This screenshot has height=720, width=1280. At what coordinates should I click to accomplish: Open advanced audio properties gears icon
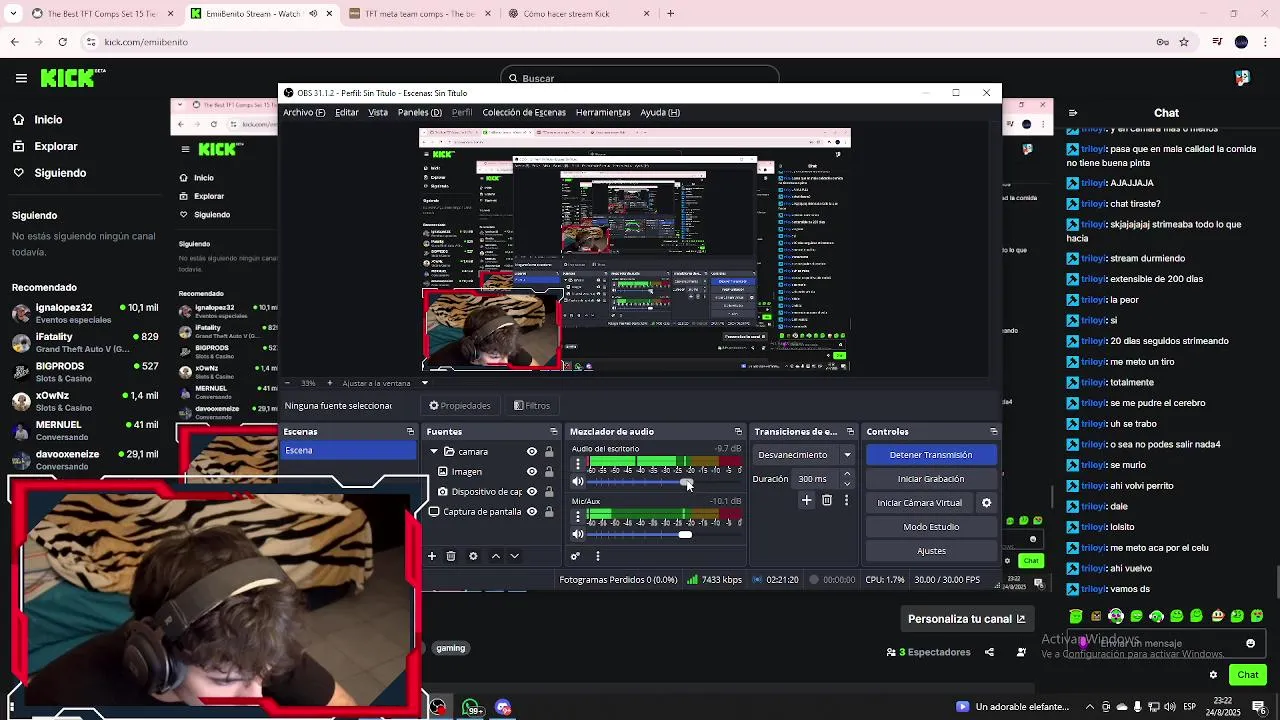click(575, 556)
